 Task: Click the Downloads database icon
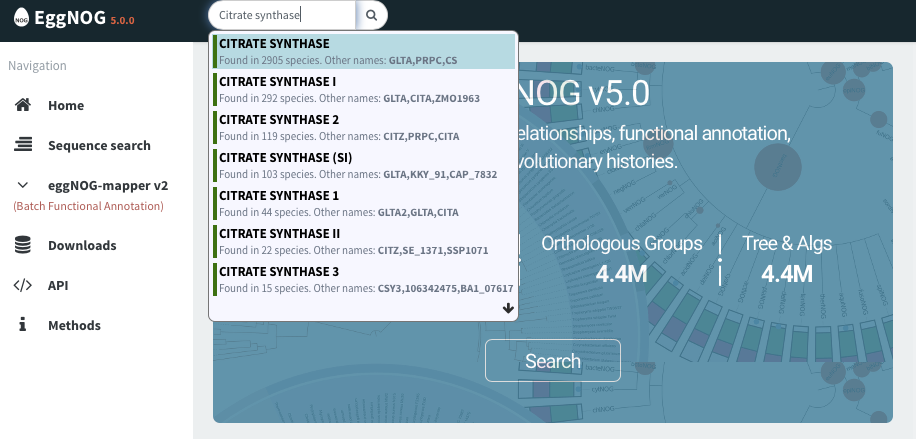(23, 245)
